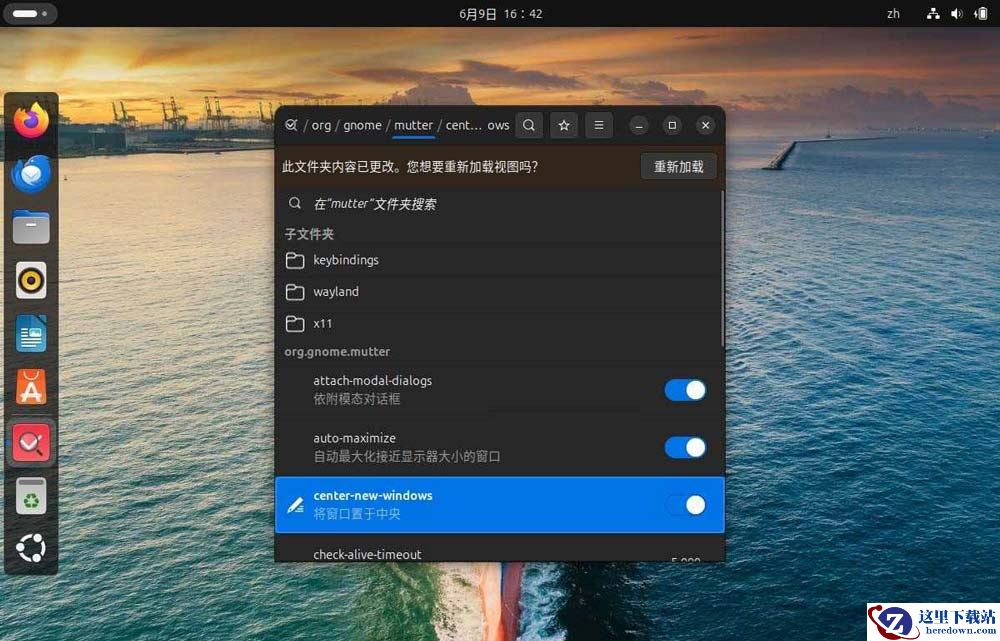The width and height of the screenshot is (1000, 641).
Task: Select the auto-maximize key name
Action: tap(354, 438)
